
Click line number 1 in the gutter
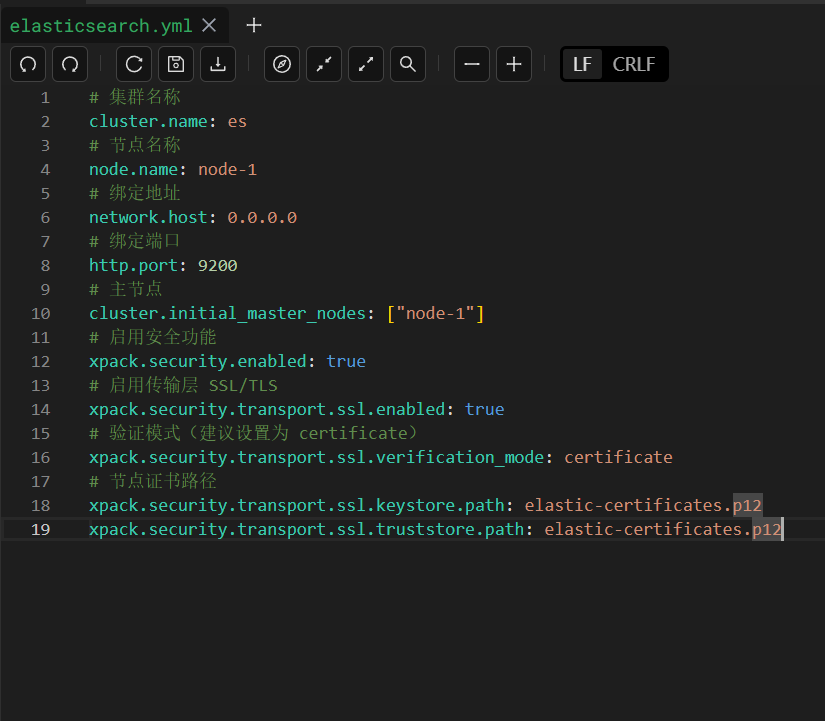(x=45, y=98)
